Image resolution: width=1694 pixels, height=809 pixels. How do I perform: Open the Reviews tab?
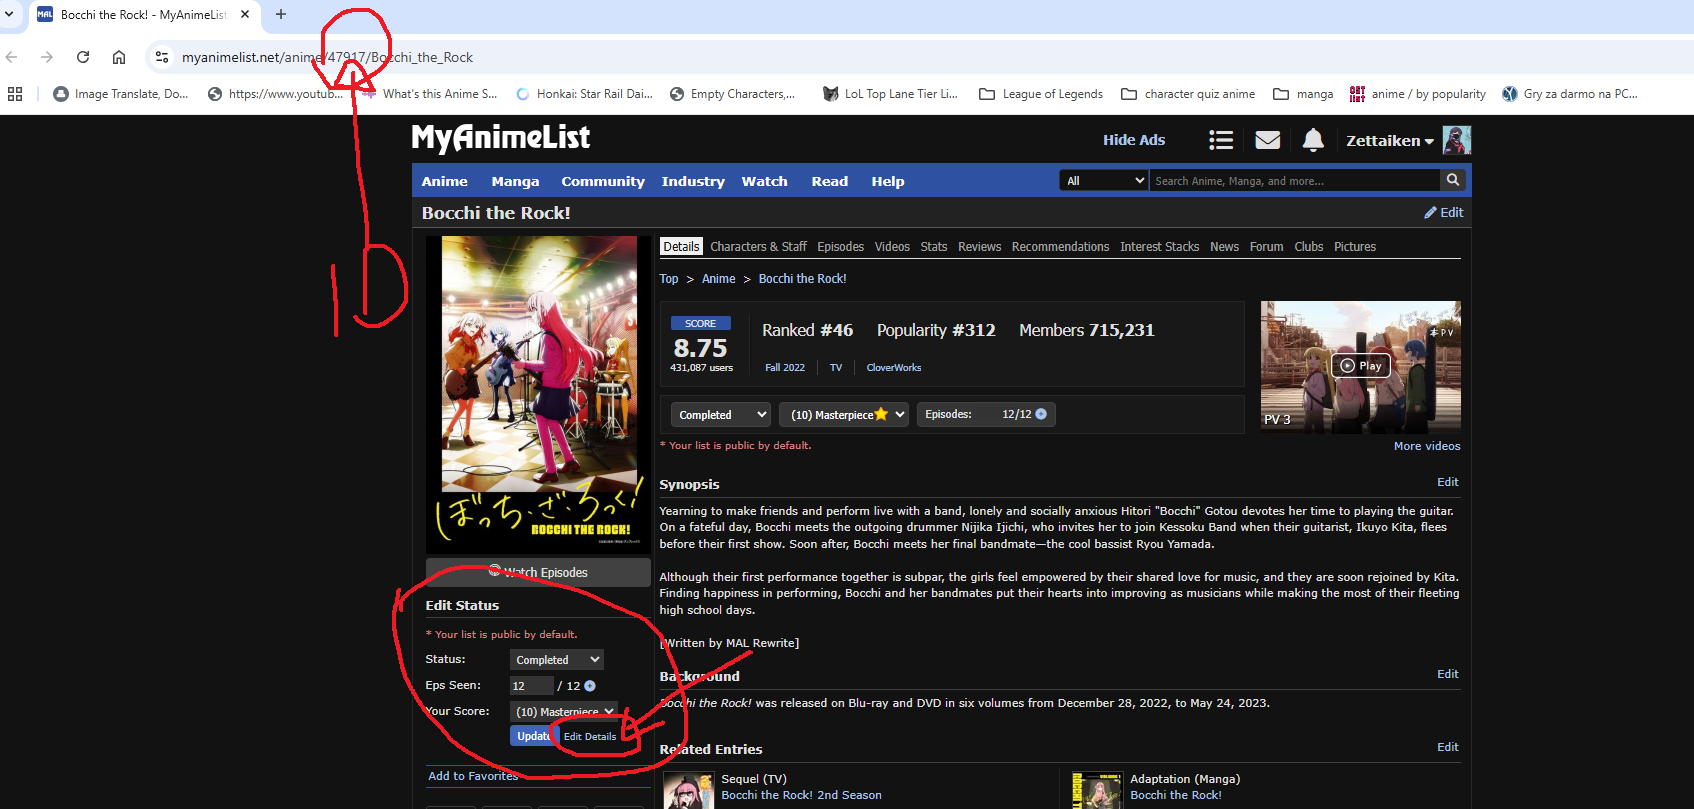(979, 247)
